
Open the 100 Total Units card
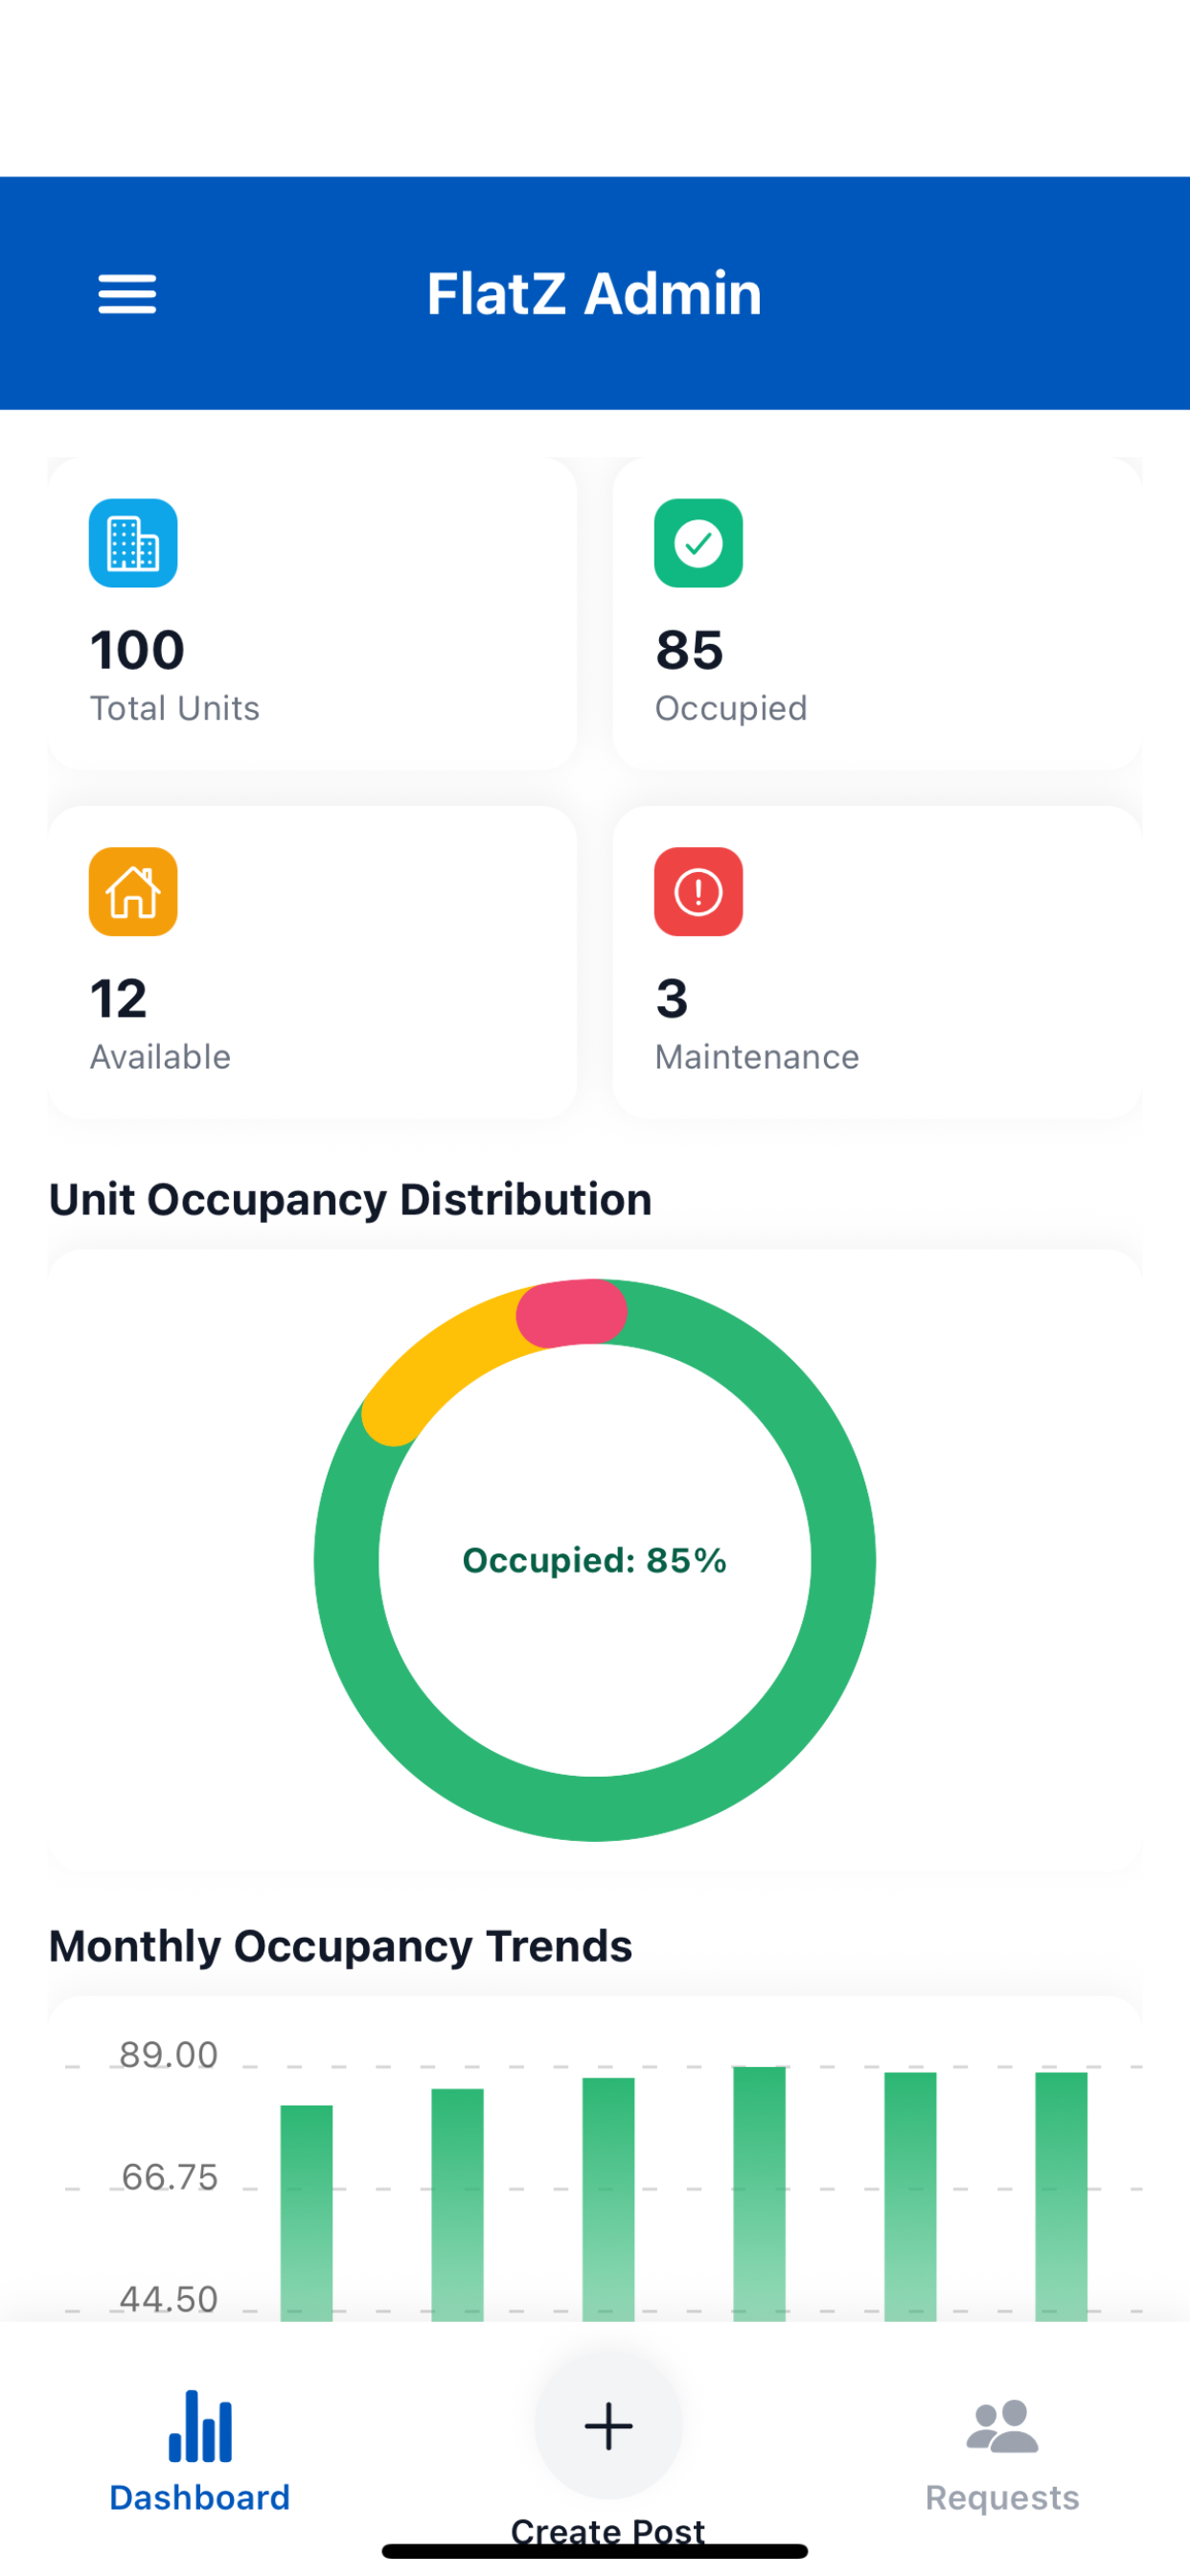[312, 614]
